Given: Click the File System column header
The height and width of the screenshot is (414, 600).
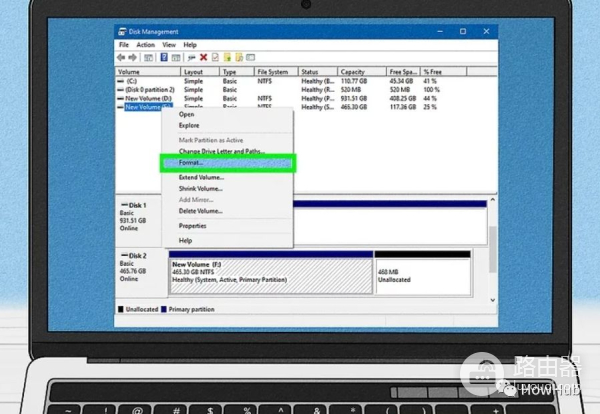Looking at the screenshot, I should pos(272,72).
